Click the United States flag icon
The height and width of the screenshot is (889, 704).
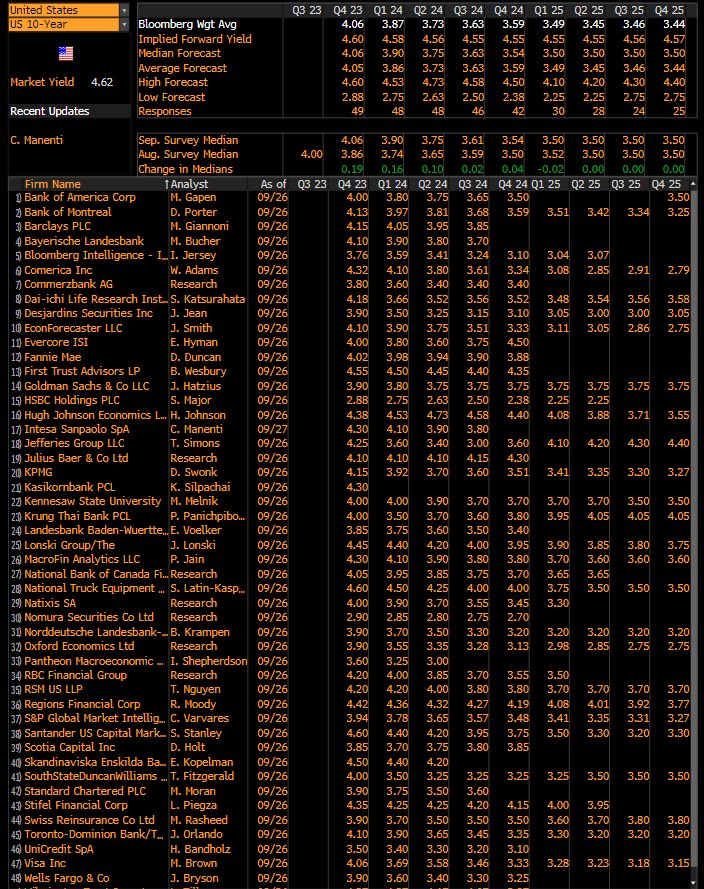point(66,54)
